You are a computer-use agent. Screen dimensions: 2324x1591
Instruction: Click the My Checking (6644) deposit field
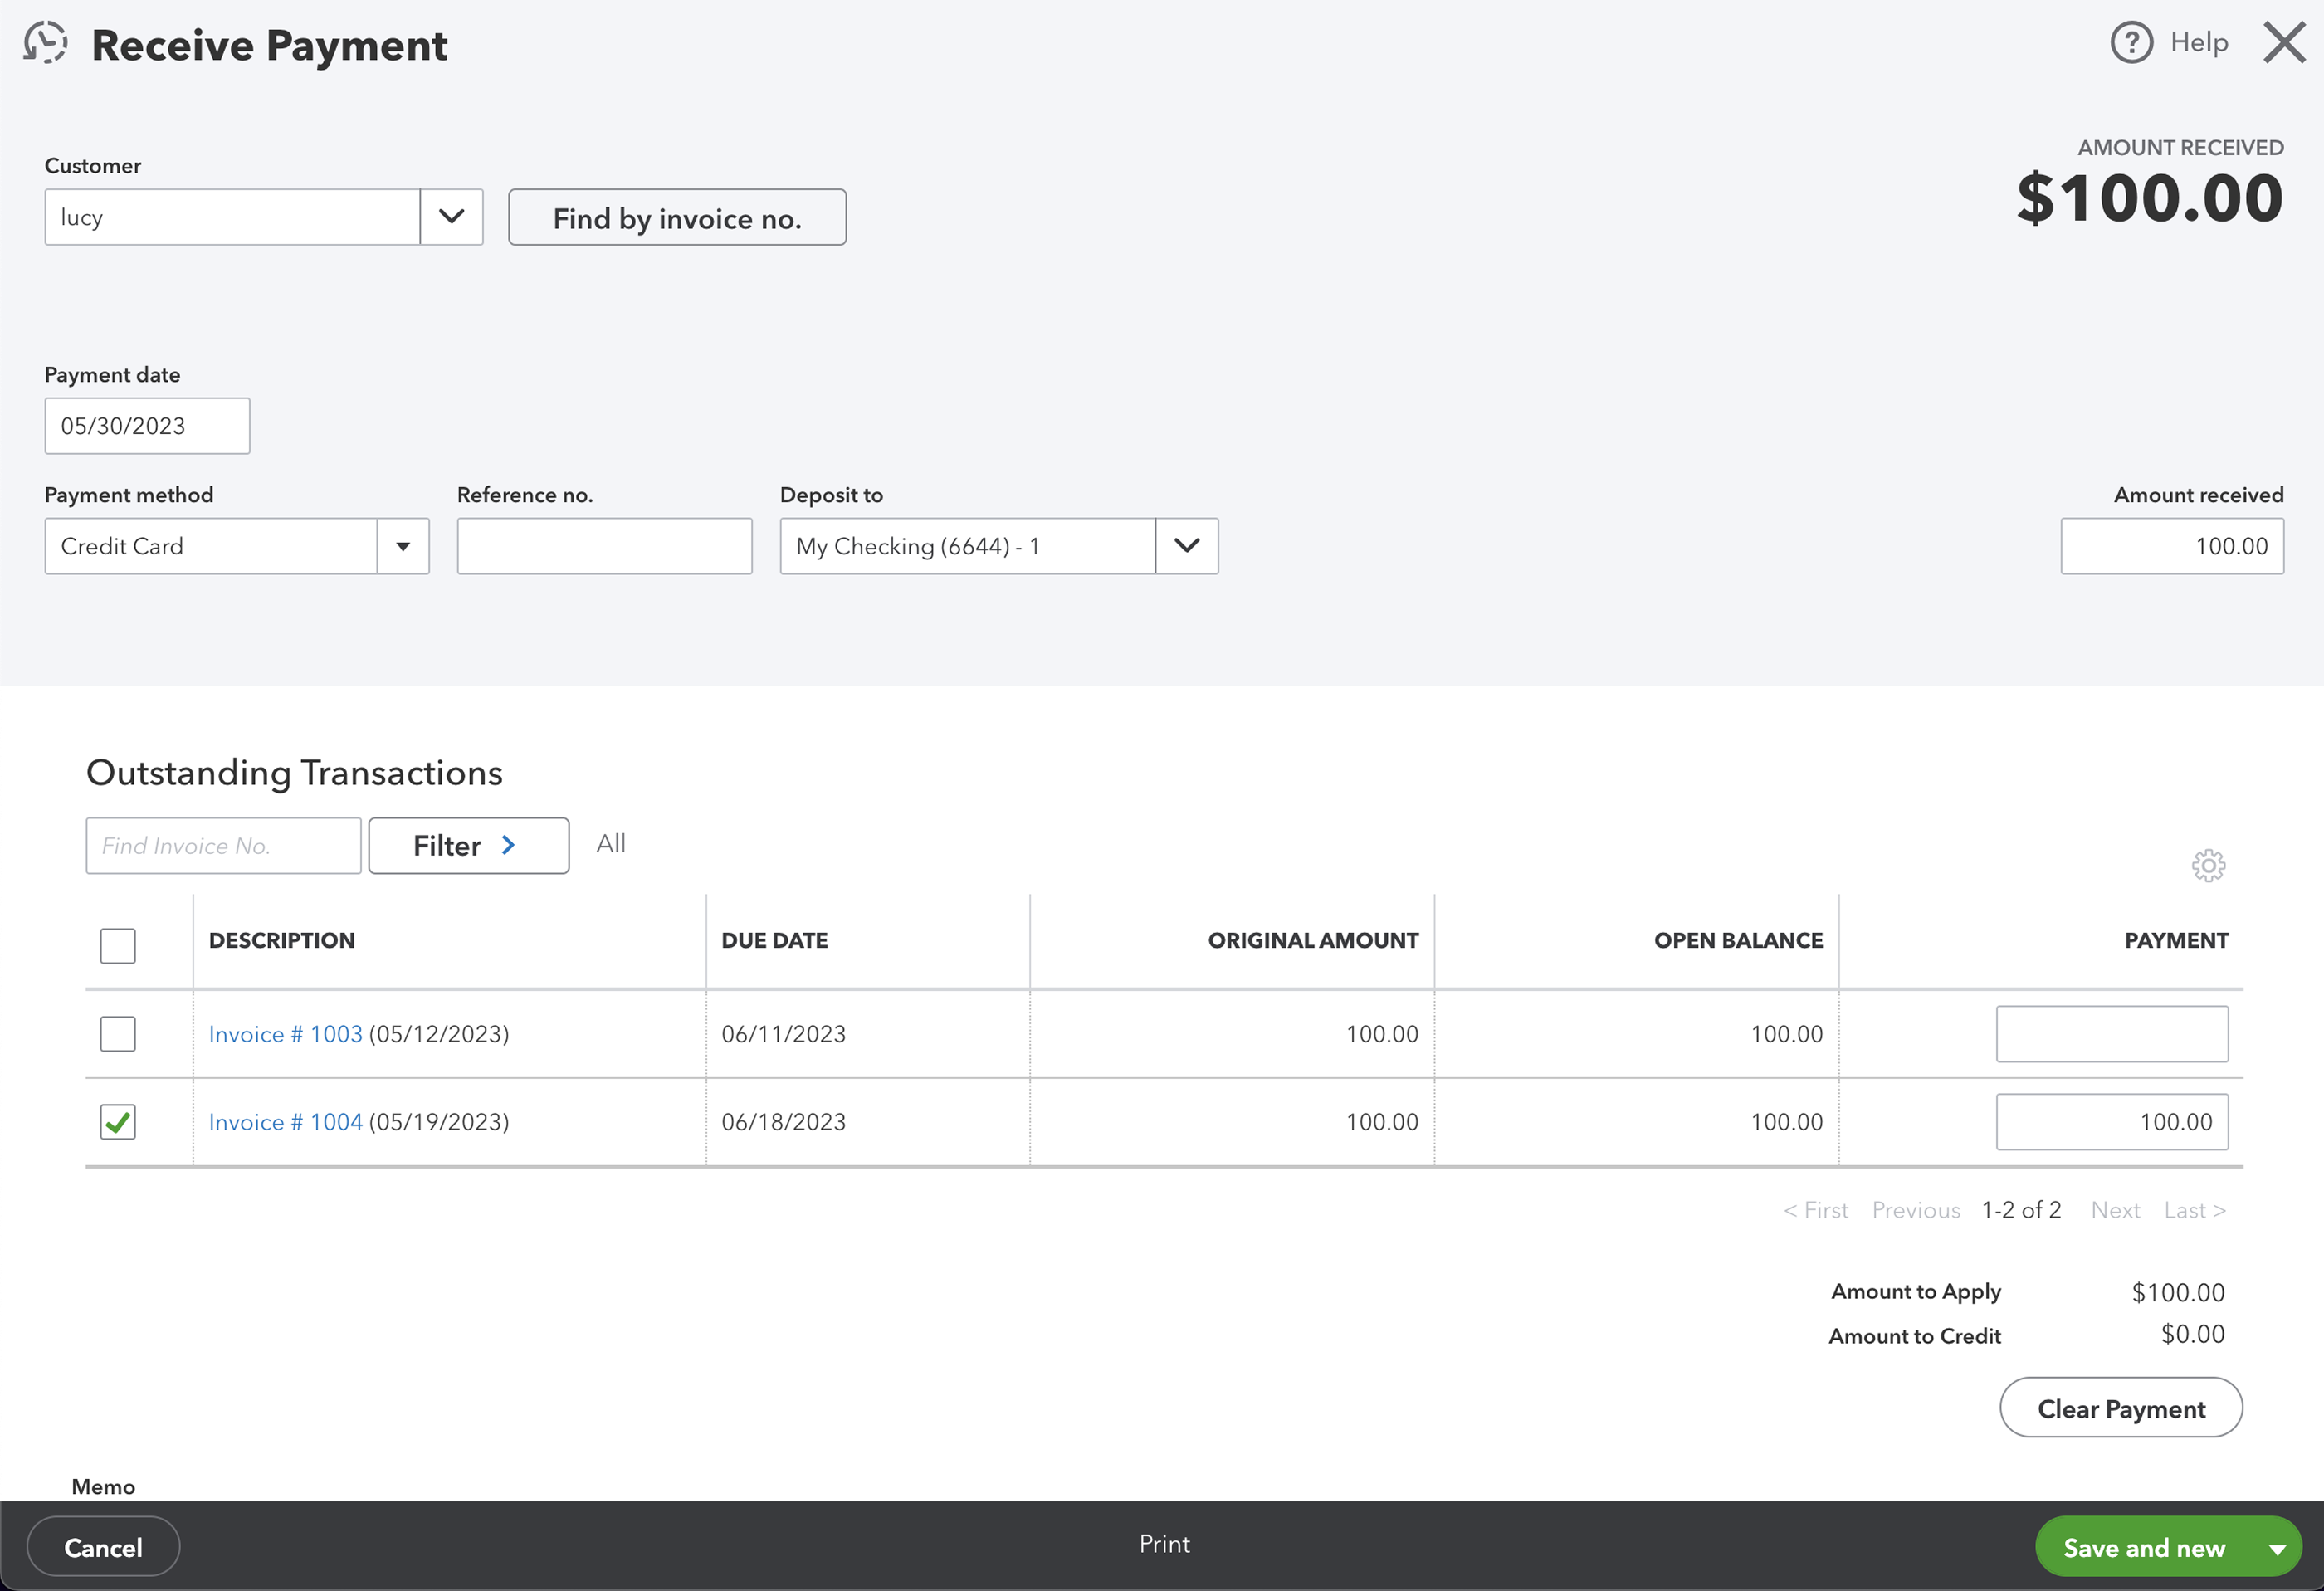967,546
